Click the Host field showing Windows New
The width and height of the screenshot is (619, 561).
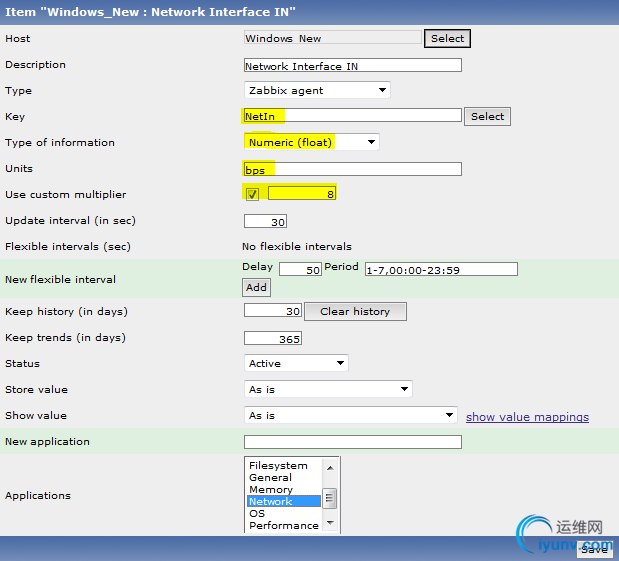pyautogui.click(x=333, y=38)
